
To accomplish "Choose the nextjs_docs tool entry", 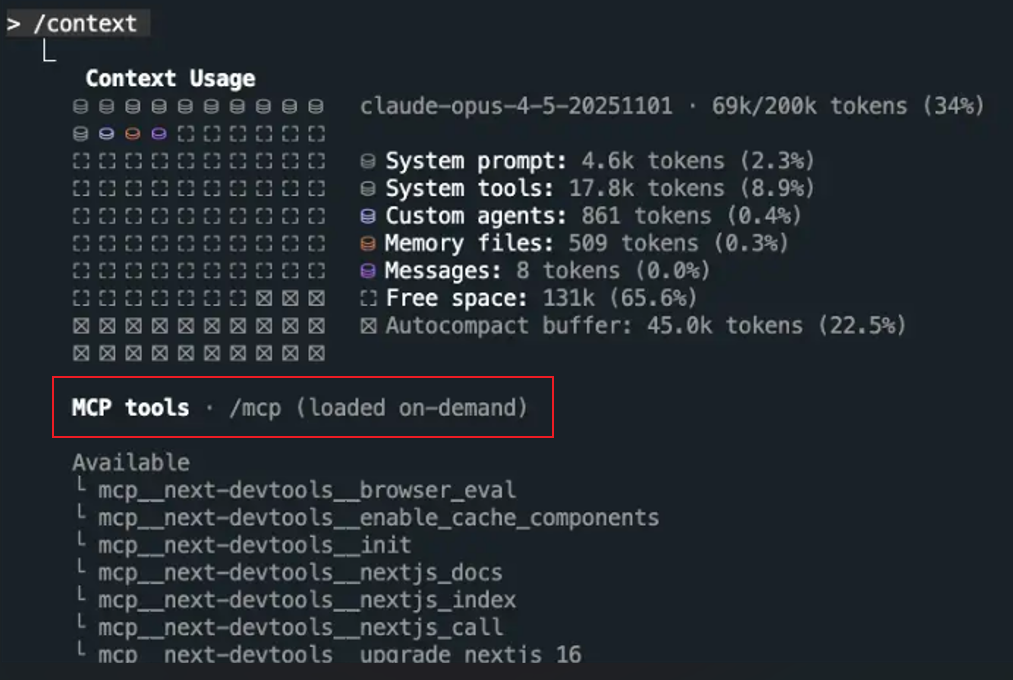I will point(300,573).
